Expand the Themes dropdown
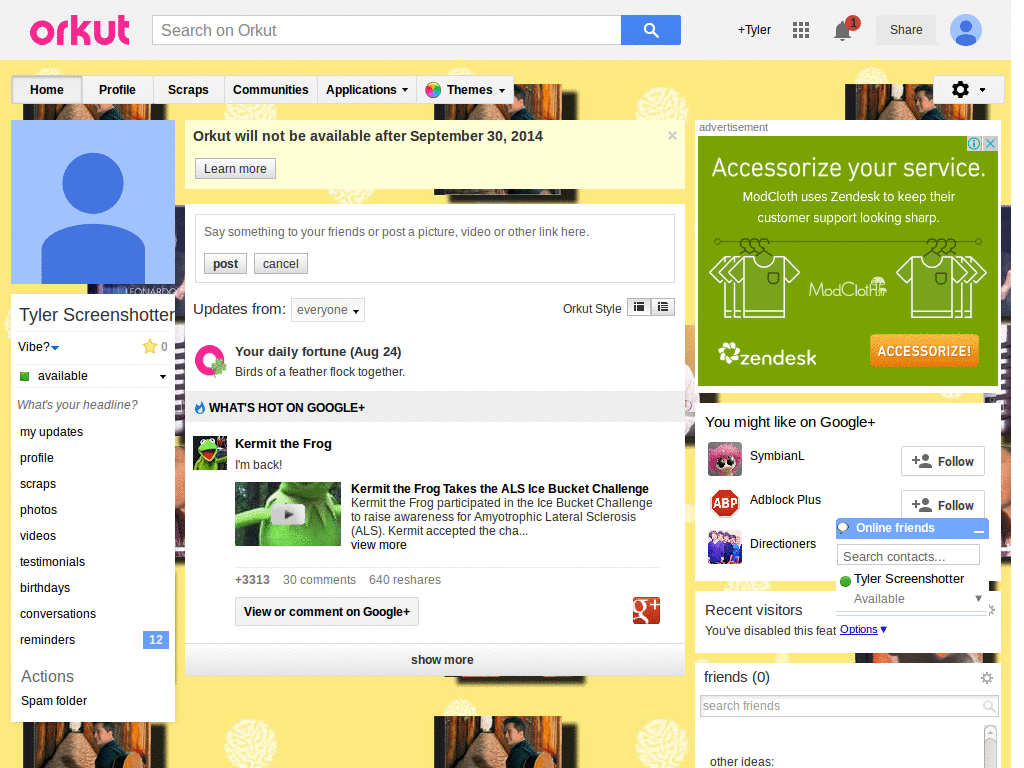The image size is (1024, 768). click(x=502, y=91)
